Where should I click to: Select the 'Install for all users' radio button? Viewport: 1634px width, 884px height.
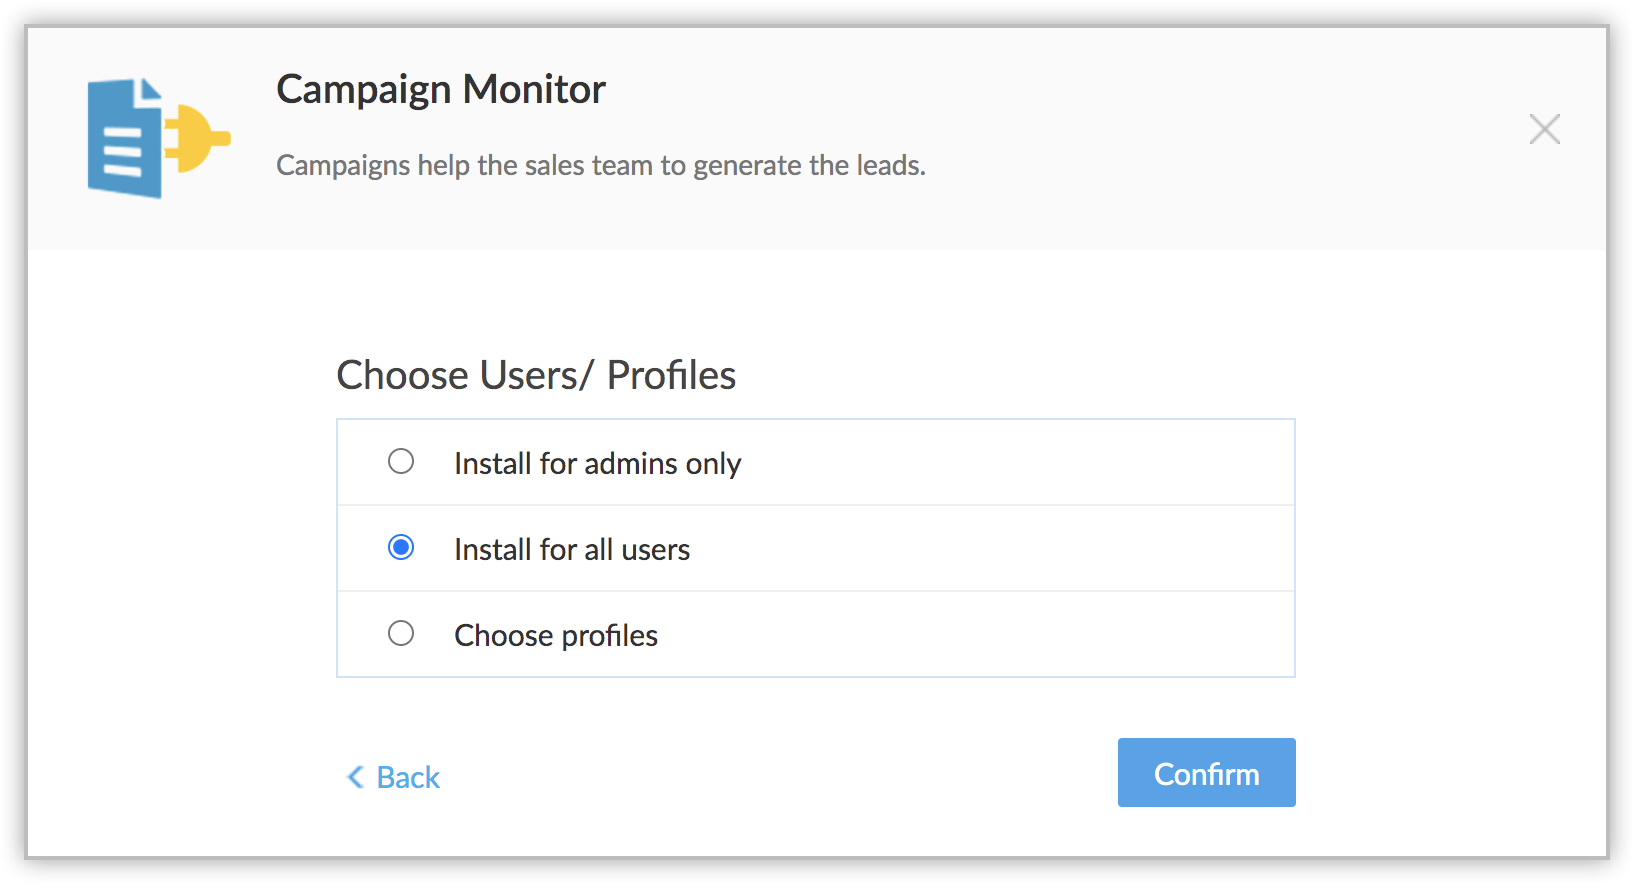coord(401,547)
